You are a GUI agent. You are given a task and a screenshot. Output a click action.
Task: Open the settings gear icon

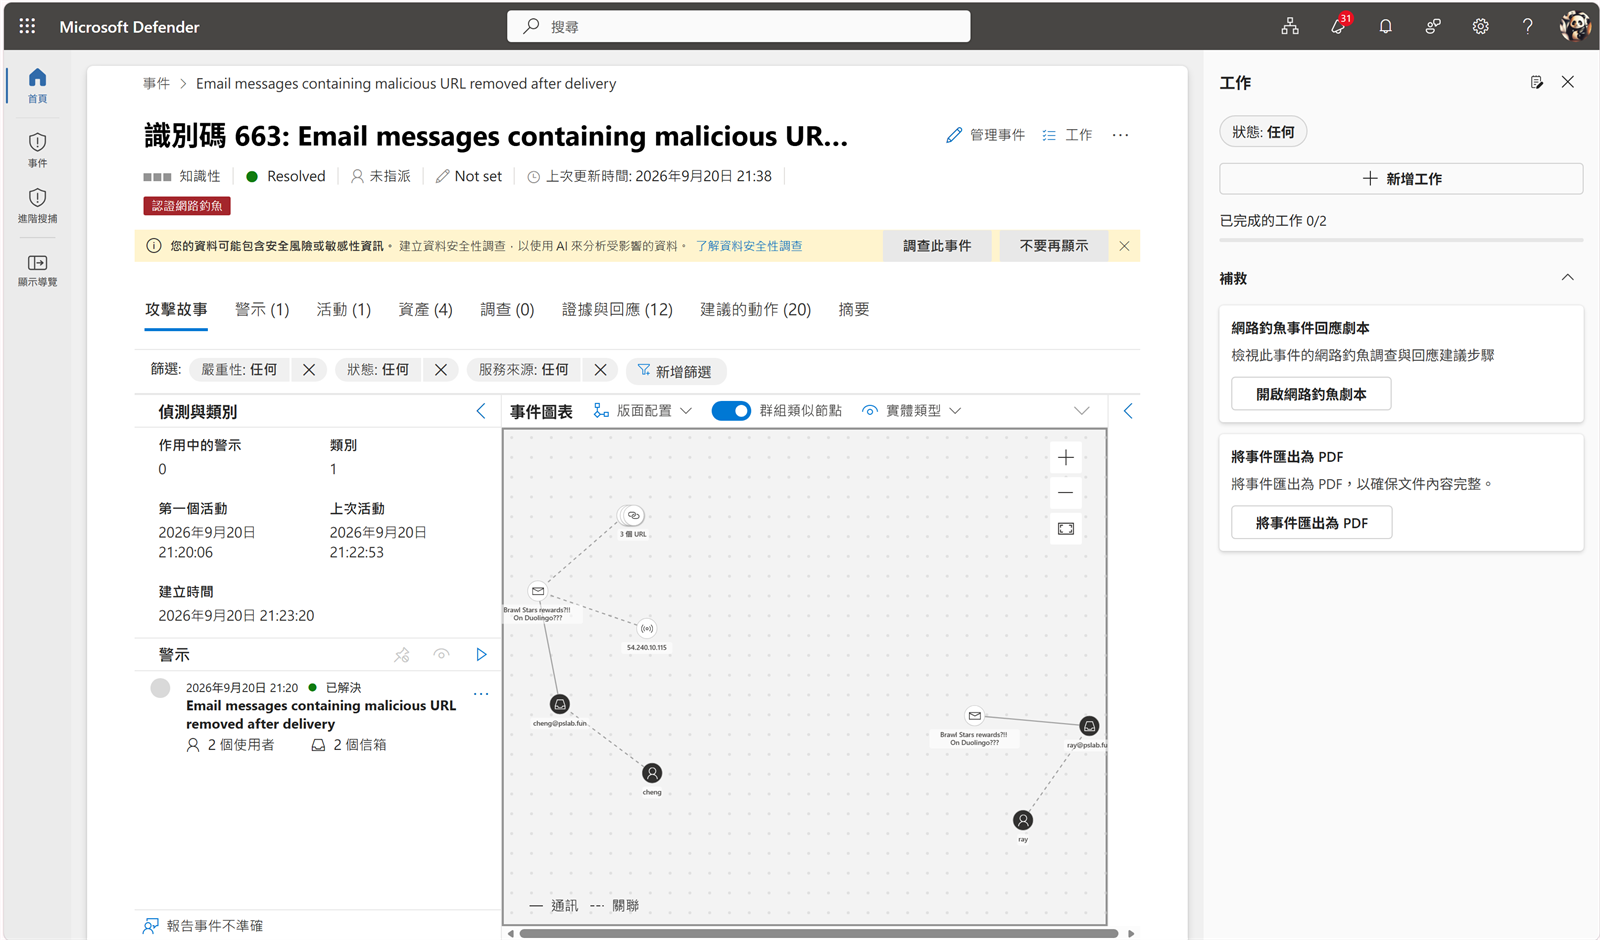tap(1480, 27)
